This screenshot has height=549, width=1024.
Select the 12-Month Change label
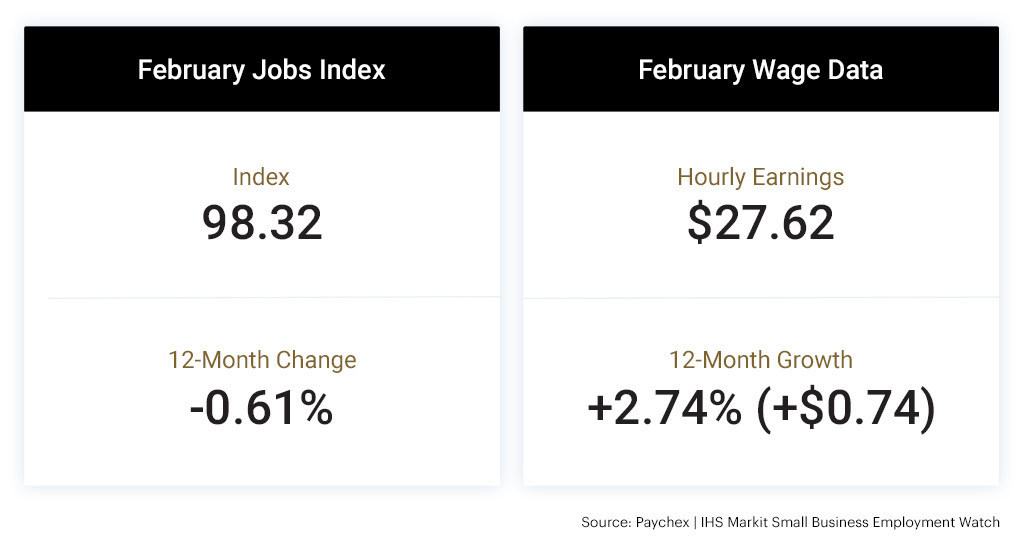pyautogui.click(x=262, y=360)
